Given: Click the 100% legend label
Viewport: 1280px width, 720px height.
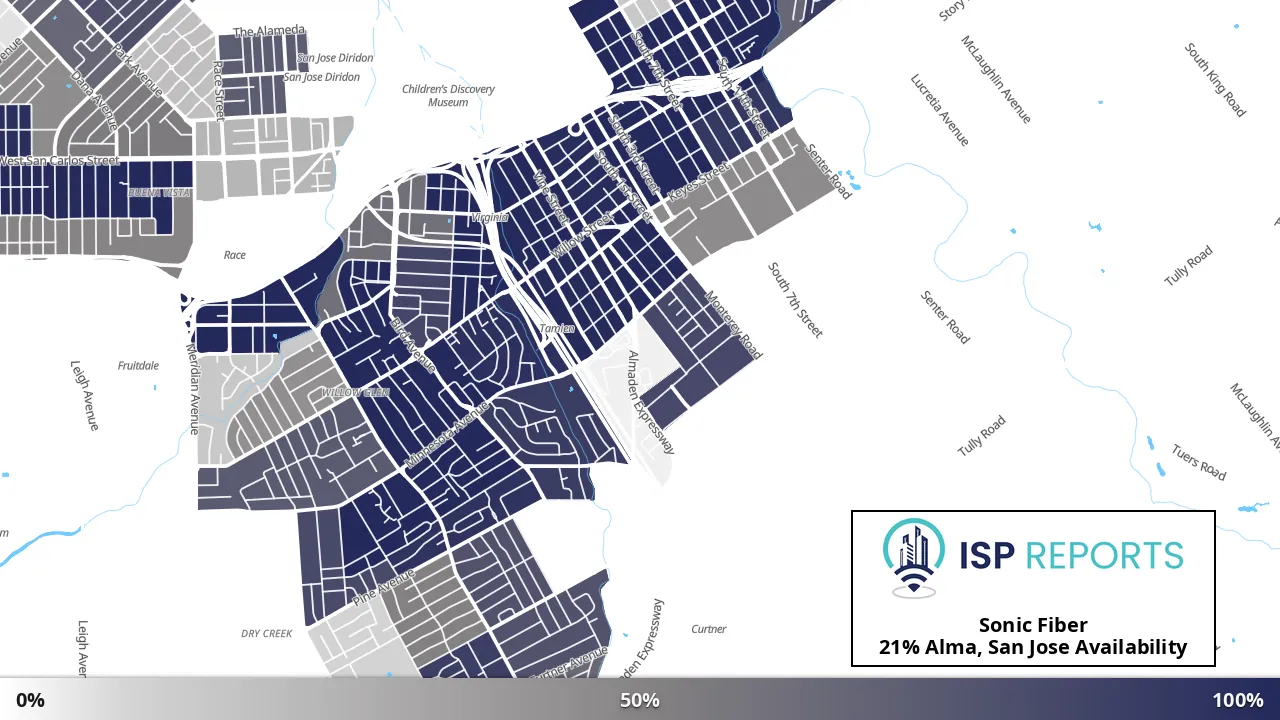Looking at the screenshot, I should pyautogui.click(x=1238, y=700).
